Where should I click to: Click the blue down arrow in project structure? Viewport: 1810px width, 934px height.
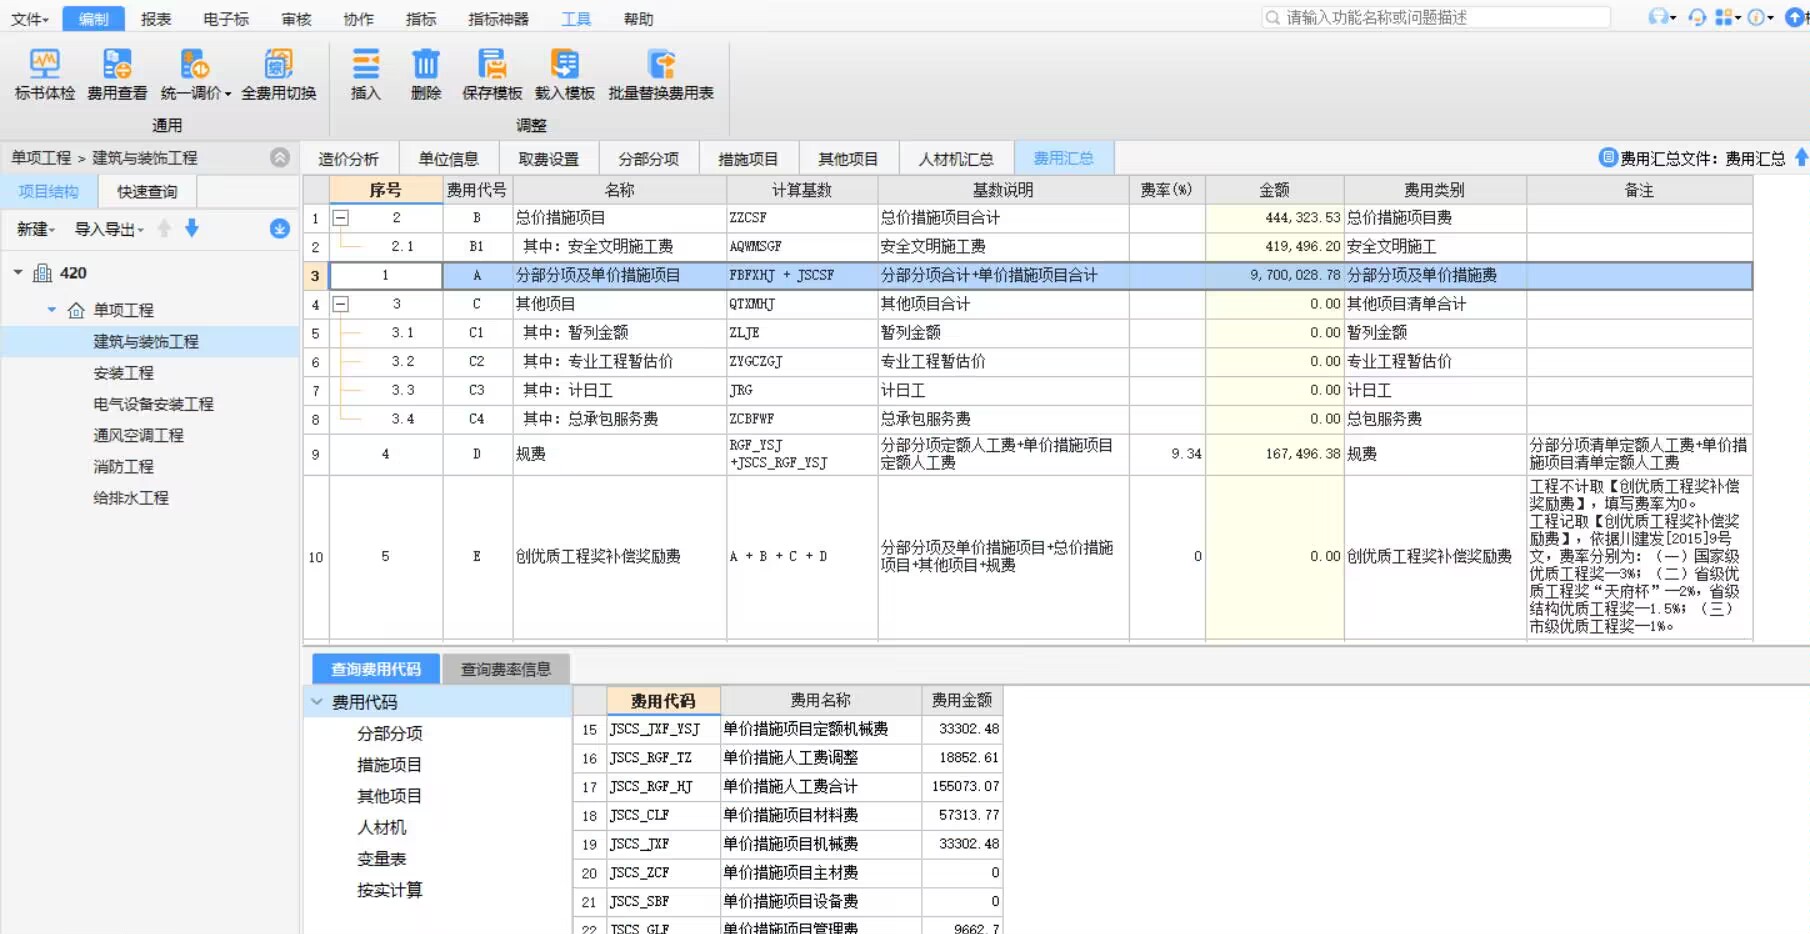192,228
